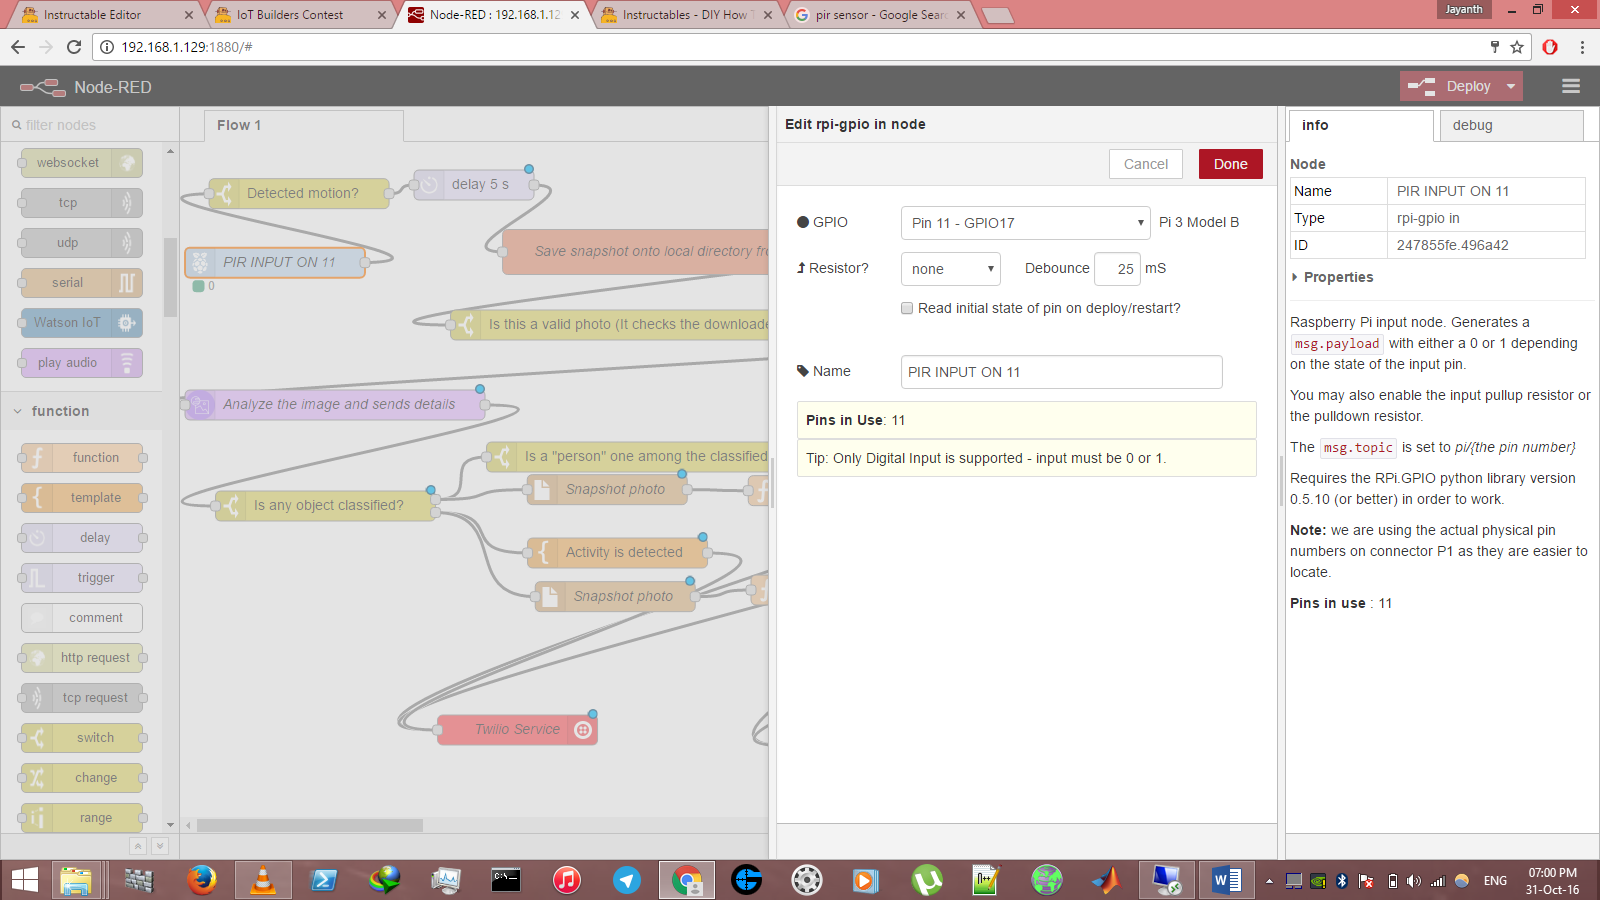Click the Deploy button
Viewport: 1600px width, 900px height.
(1449, 87)
